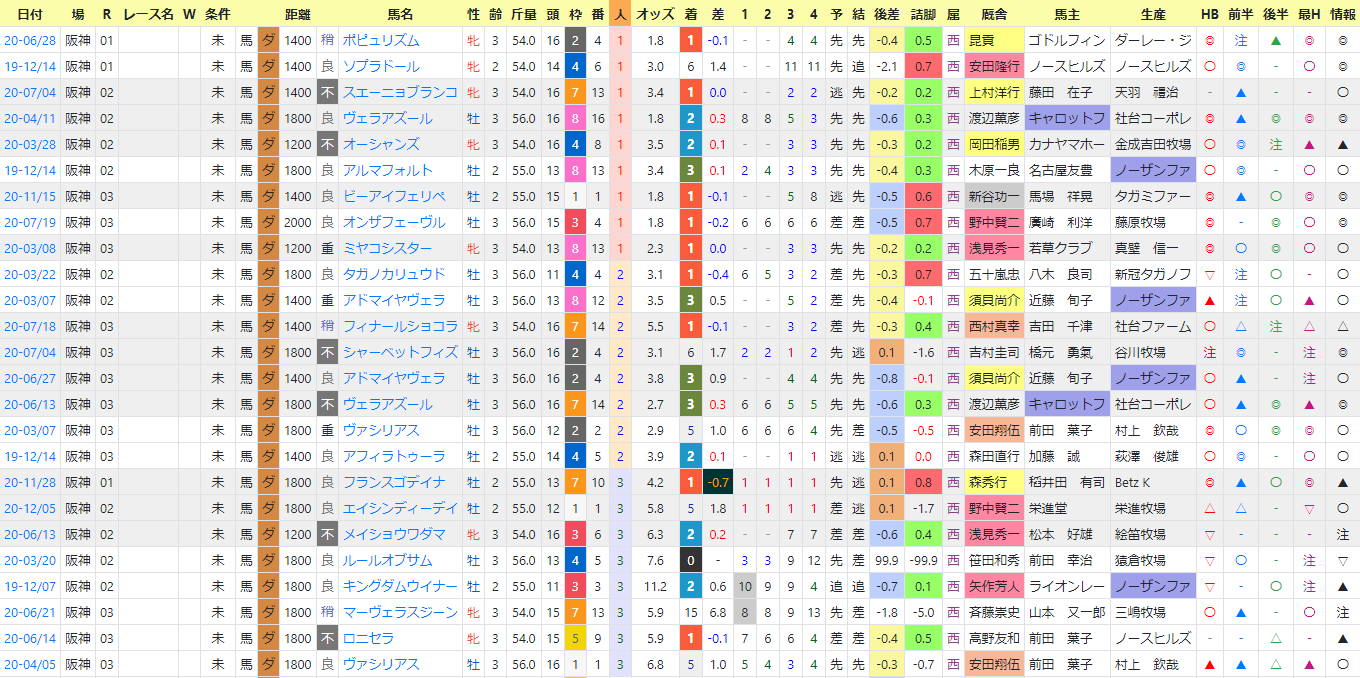The height and width of the screenshot is (678, 1360).
Task: Click the レース名 column header
Action: (148, 14)
